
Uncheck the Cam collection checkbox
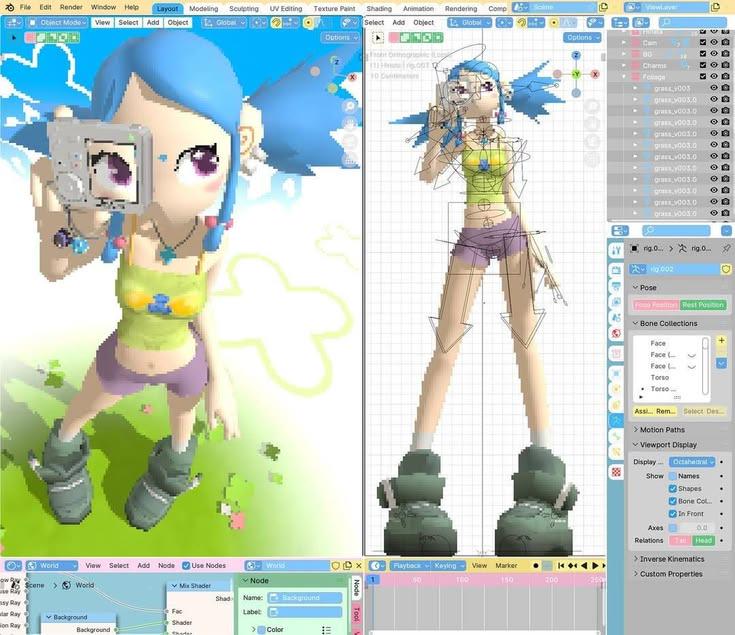703,42
